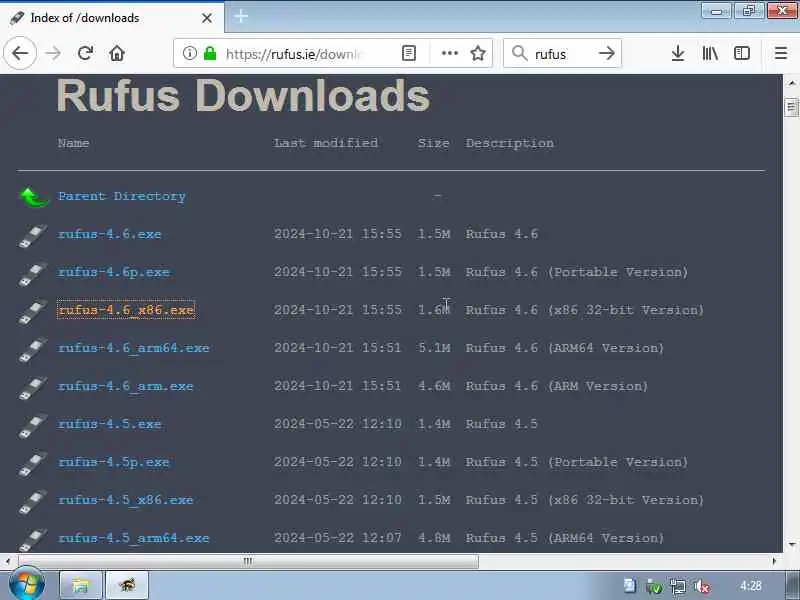The width and height of the screenshot is (800, 600).
Task: Click the green secure connection padlock
Action: (x=210, y=53)
